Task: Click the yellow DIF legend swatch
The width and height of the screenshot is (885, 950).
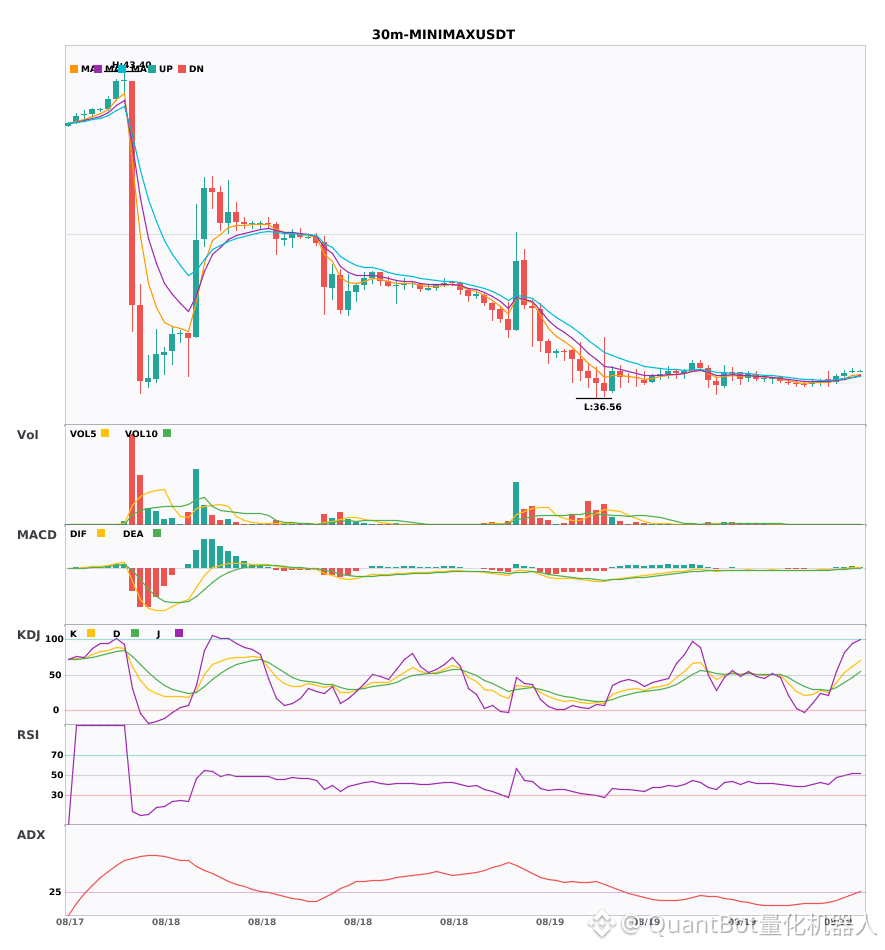Action: click(101, 533)
